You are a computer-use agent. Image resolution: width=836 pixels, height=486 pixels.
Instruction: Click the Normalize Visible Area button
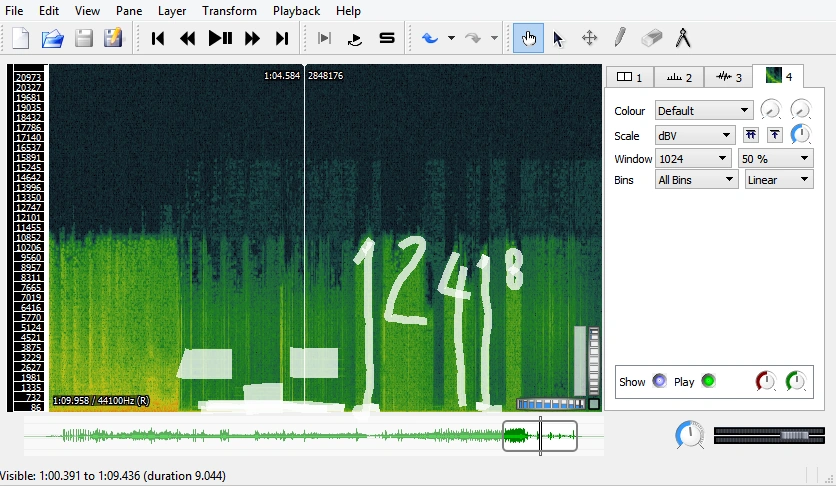(774, 135)
